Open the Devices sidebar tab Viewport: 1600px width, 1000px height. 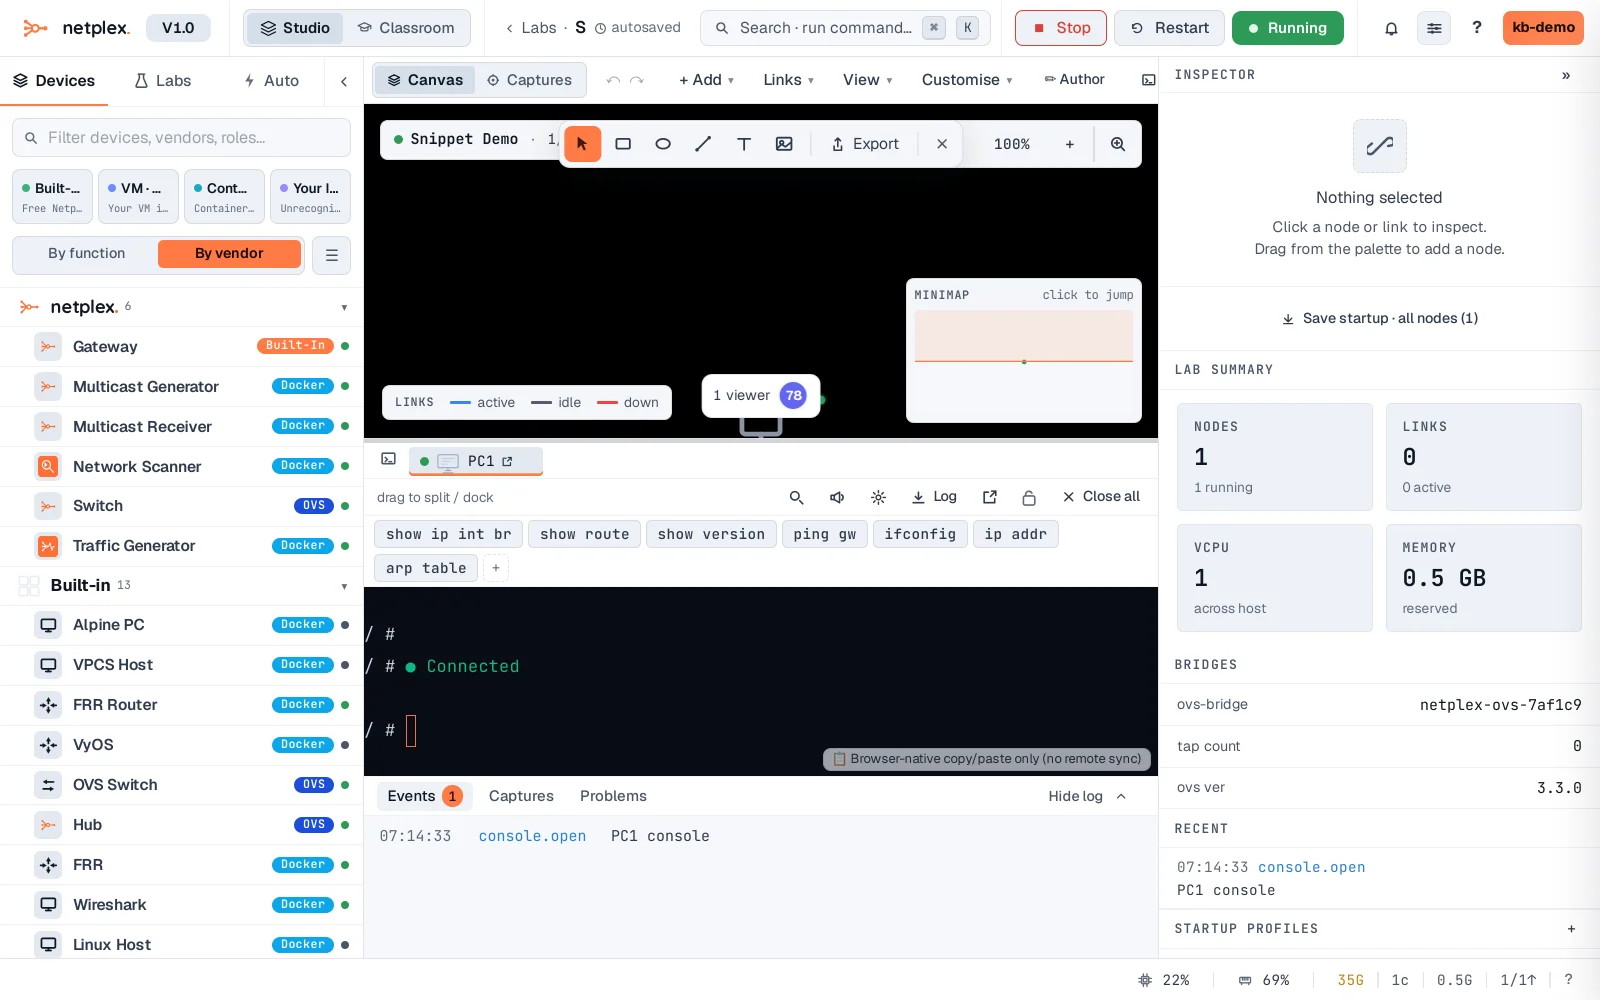tap(54, 81)
